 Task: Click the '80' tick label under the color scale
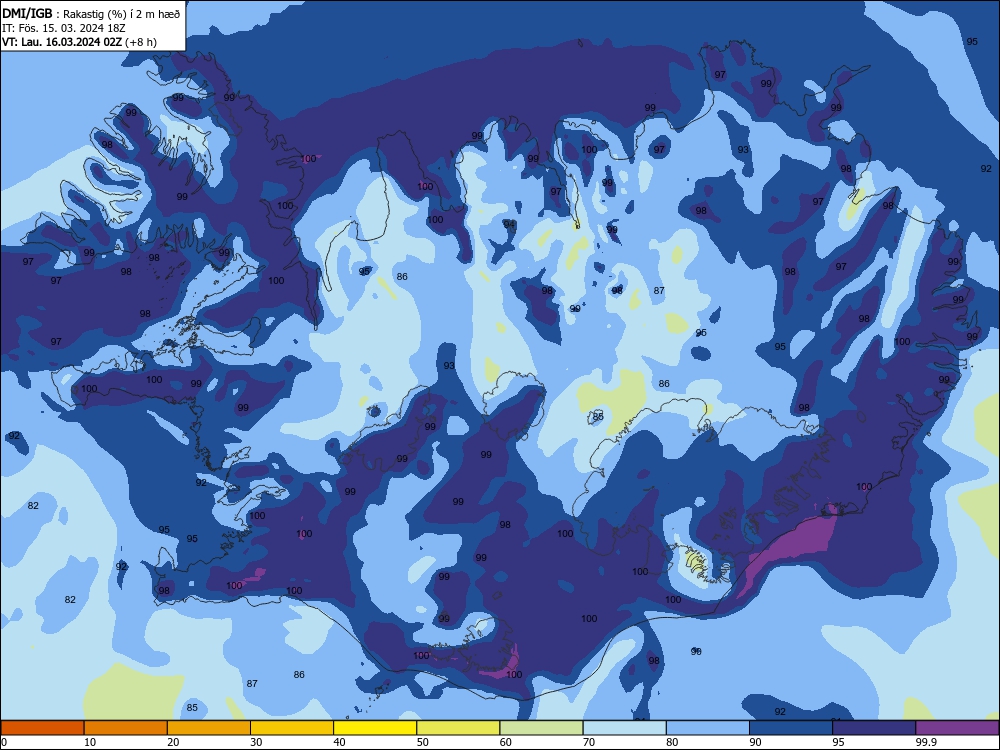[672, 742]
